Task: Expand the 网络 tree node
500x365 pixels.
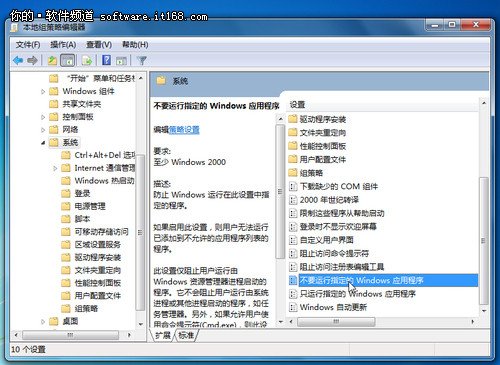Action: coord(43,130)
